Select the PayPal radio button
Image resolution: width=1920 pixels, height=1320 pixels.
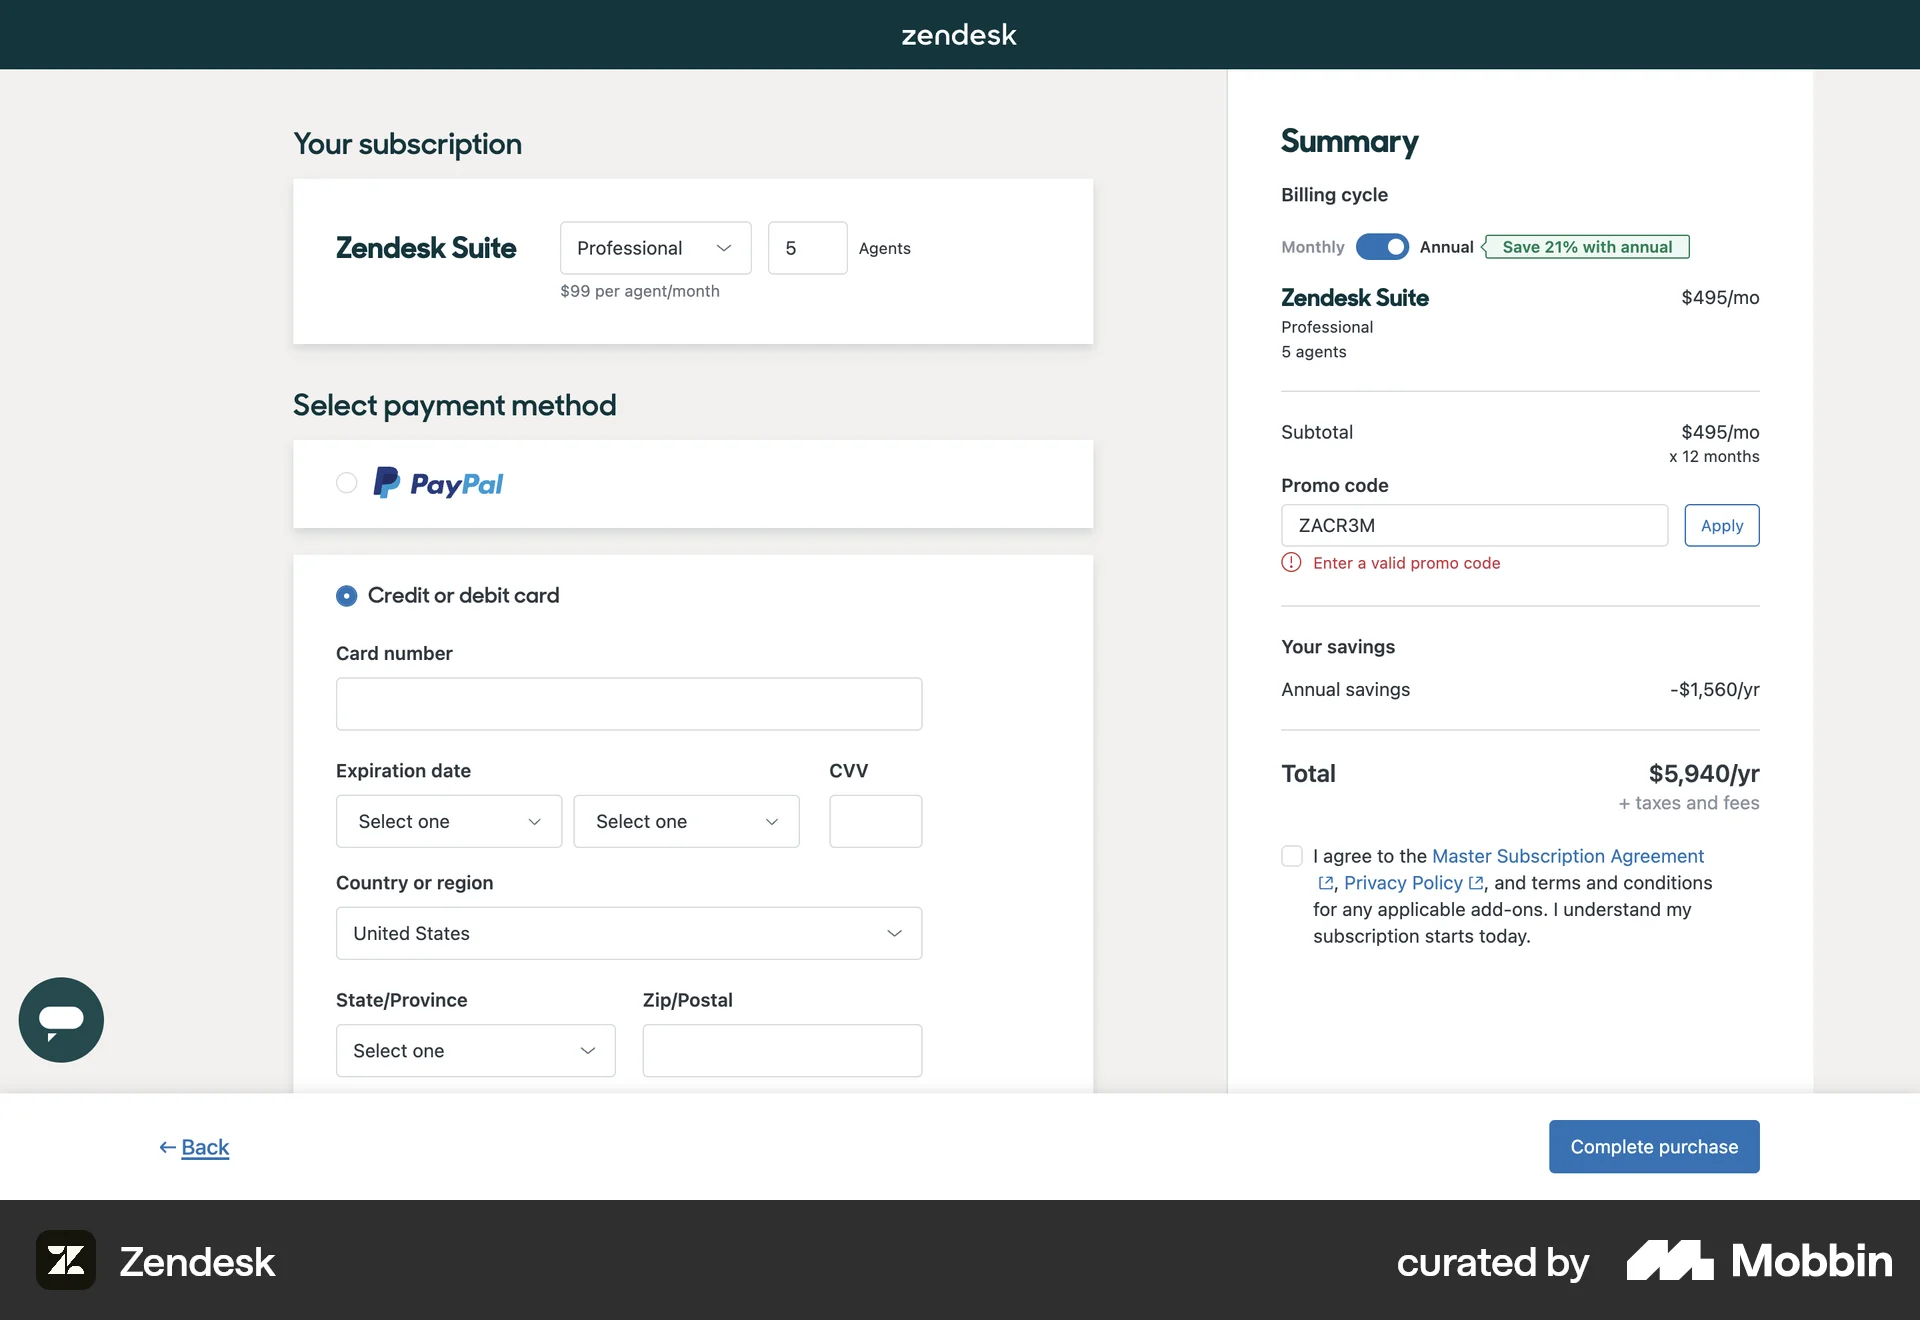click(x=347, y=483)
